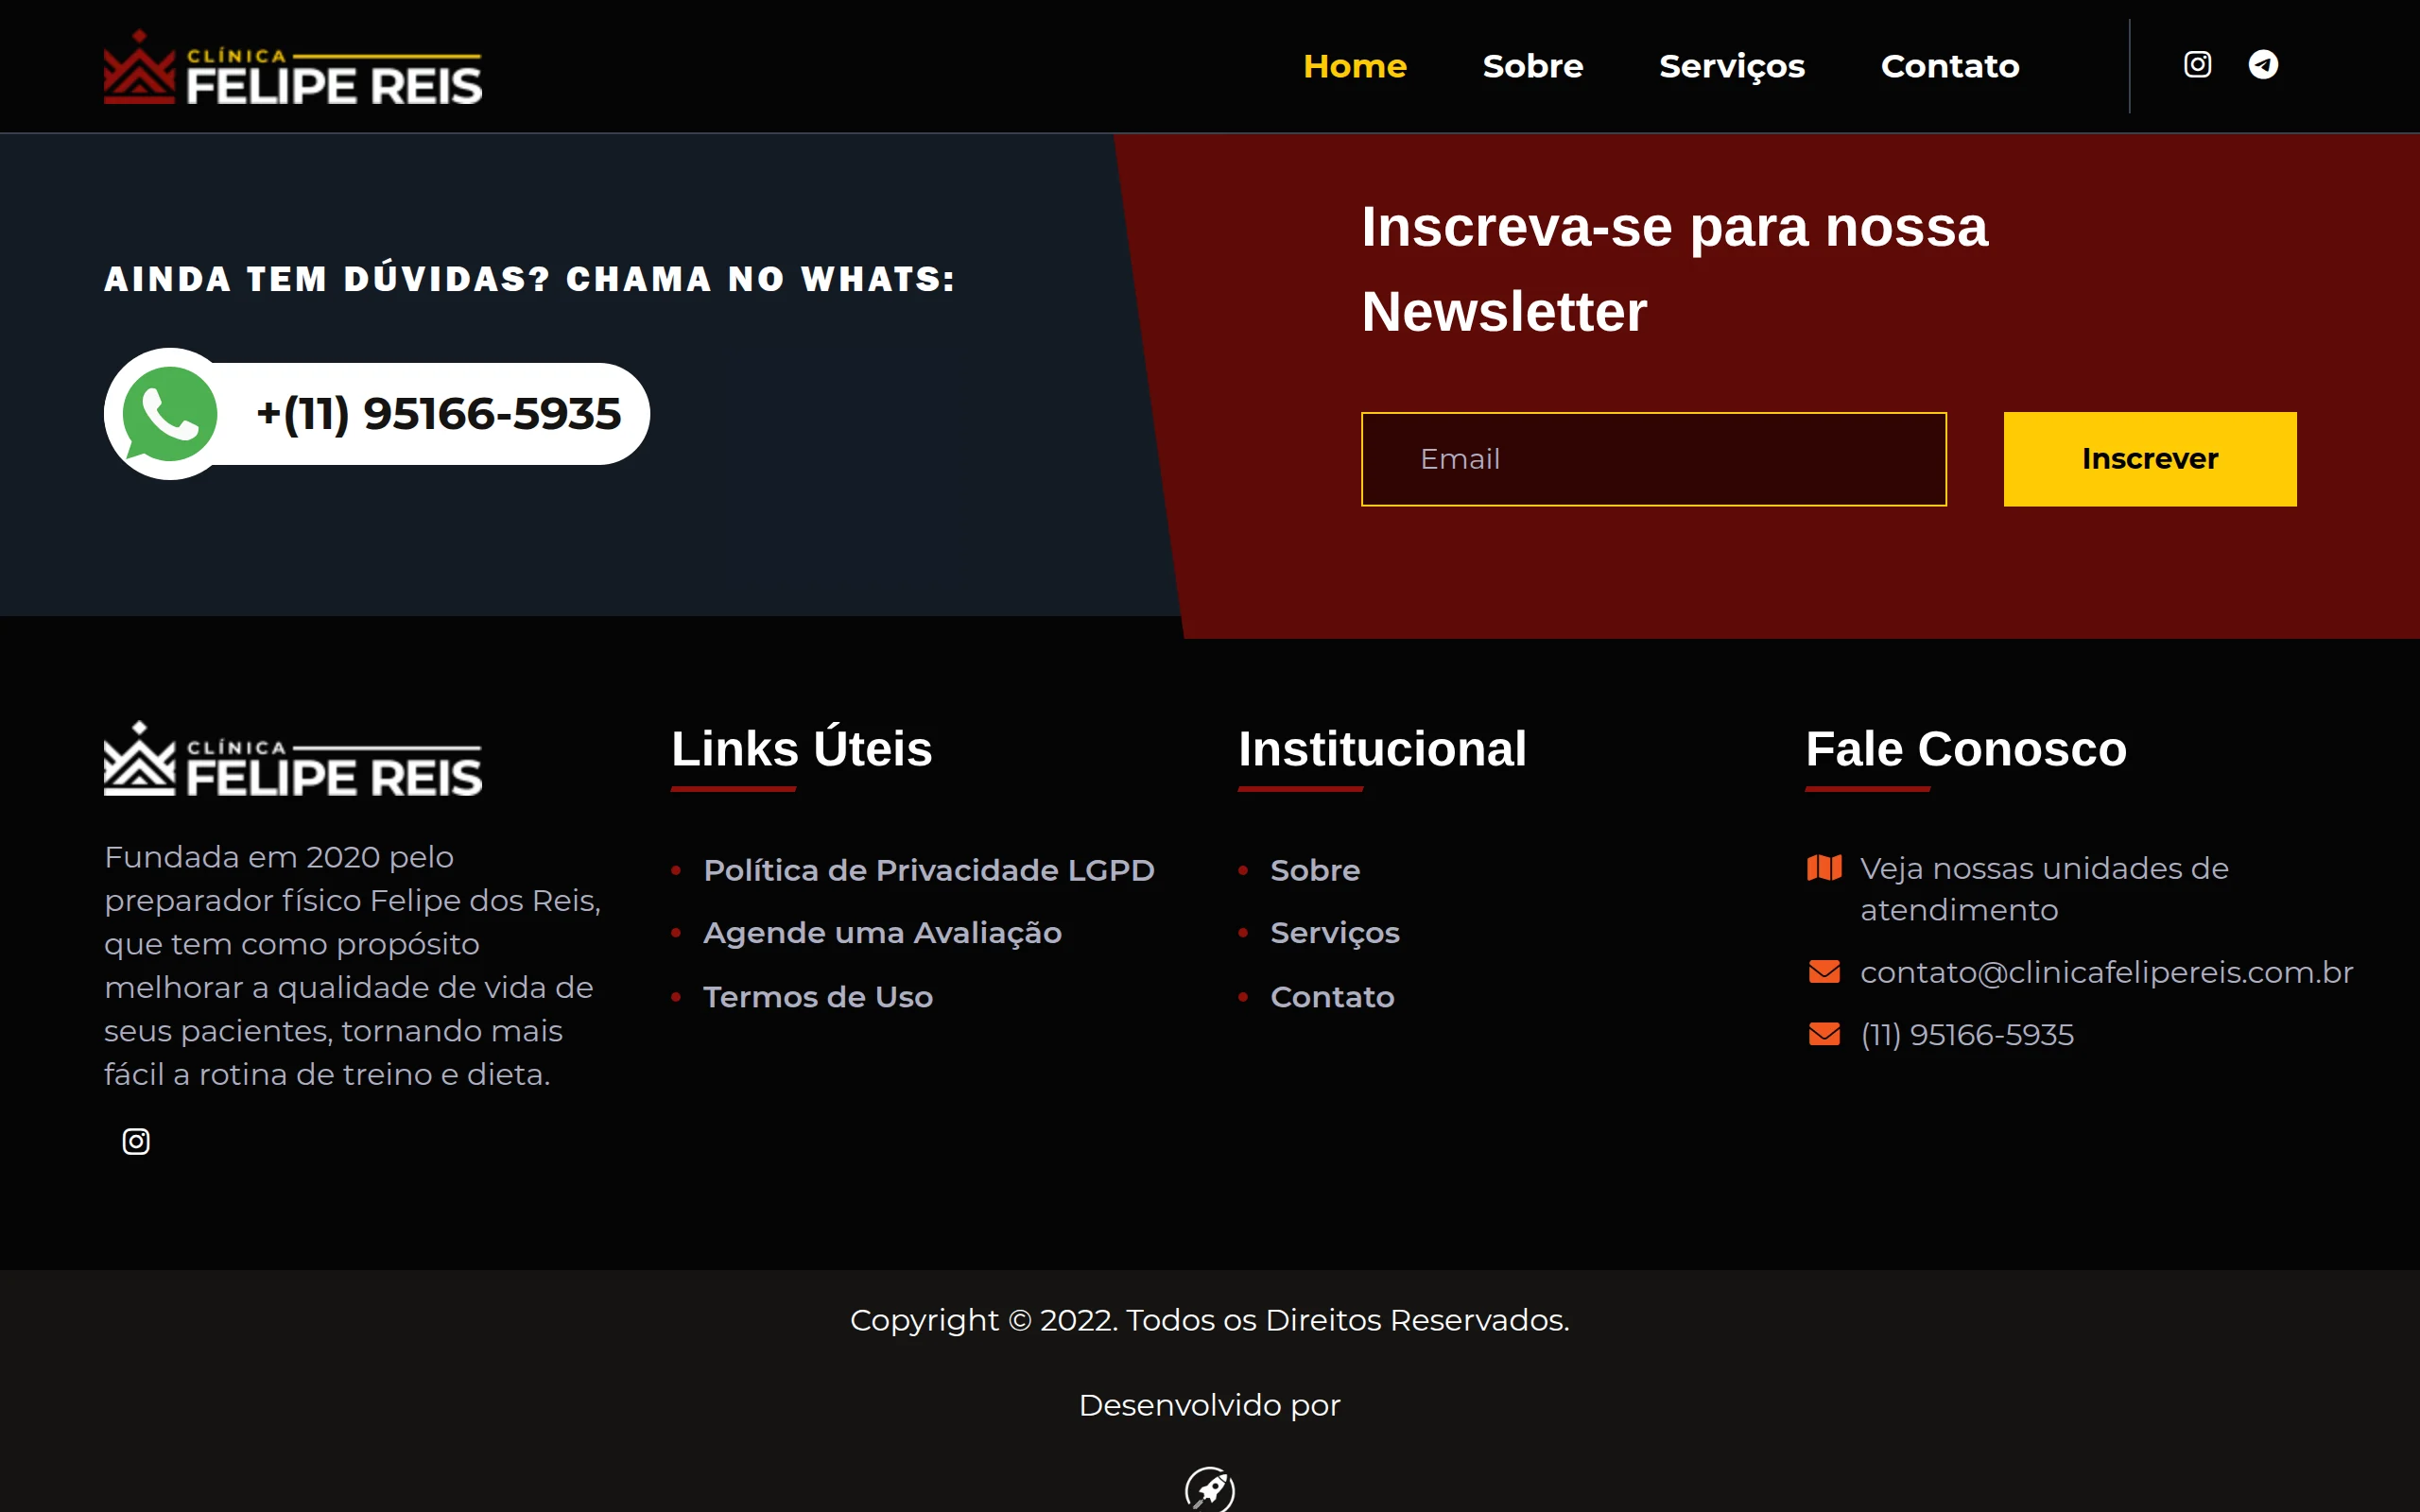Open Agende uma Avaliação link

point(882,933)
